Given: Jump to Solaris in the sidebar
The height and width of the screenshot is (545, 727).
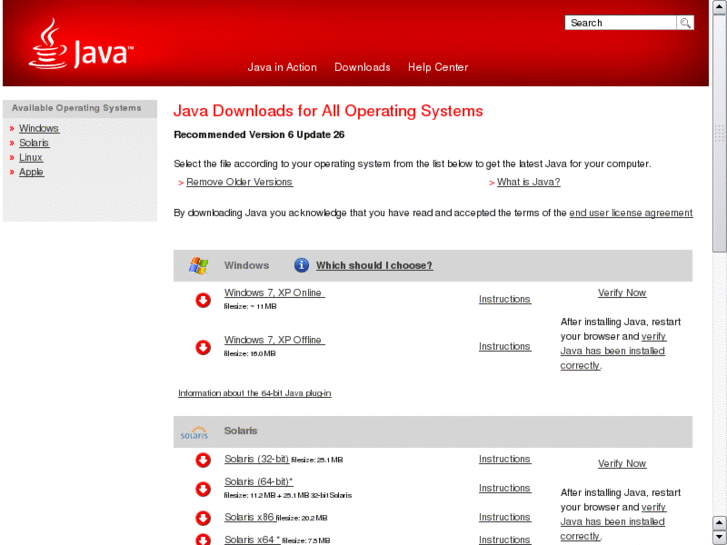Looking at the screenshot, I should point(34,143).
